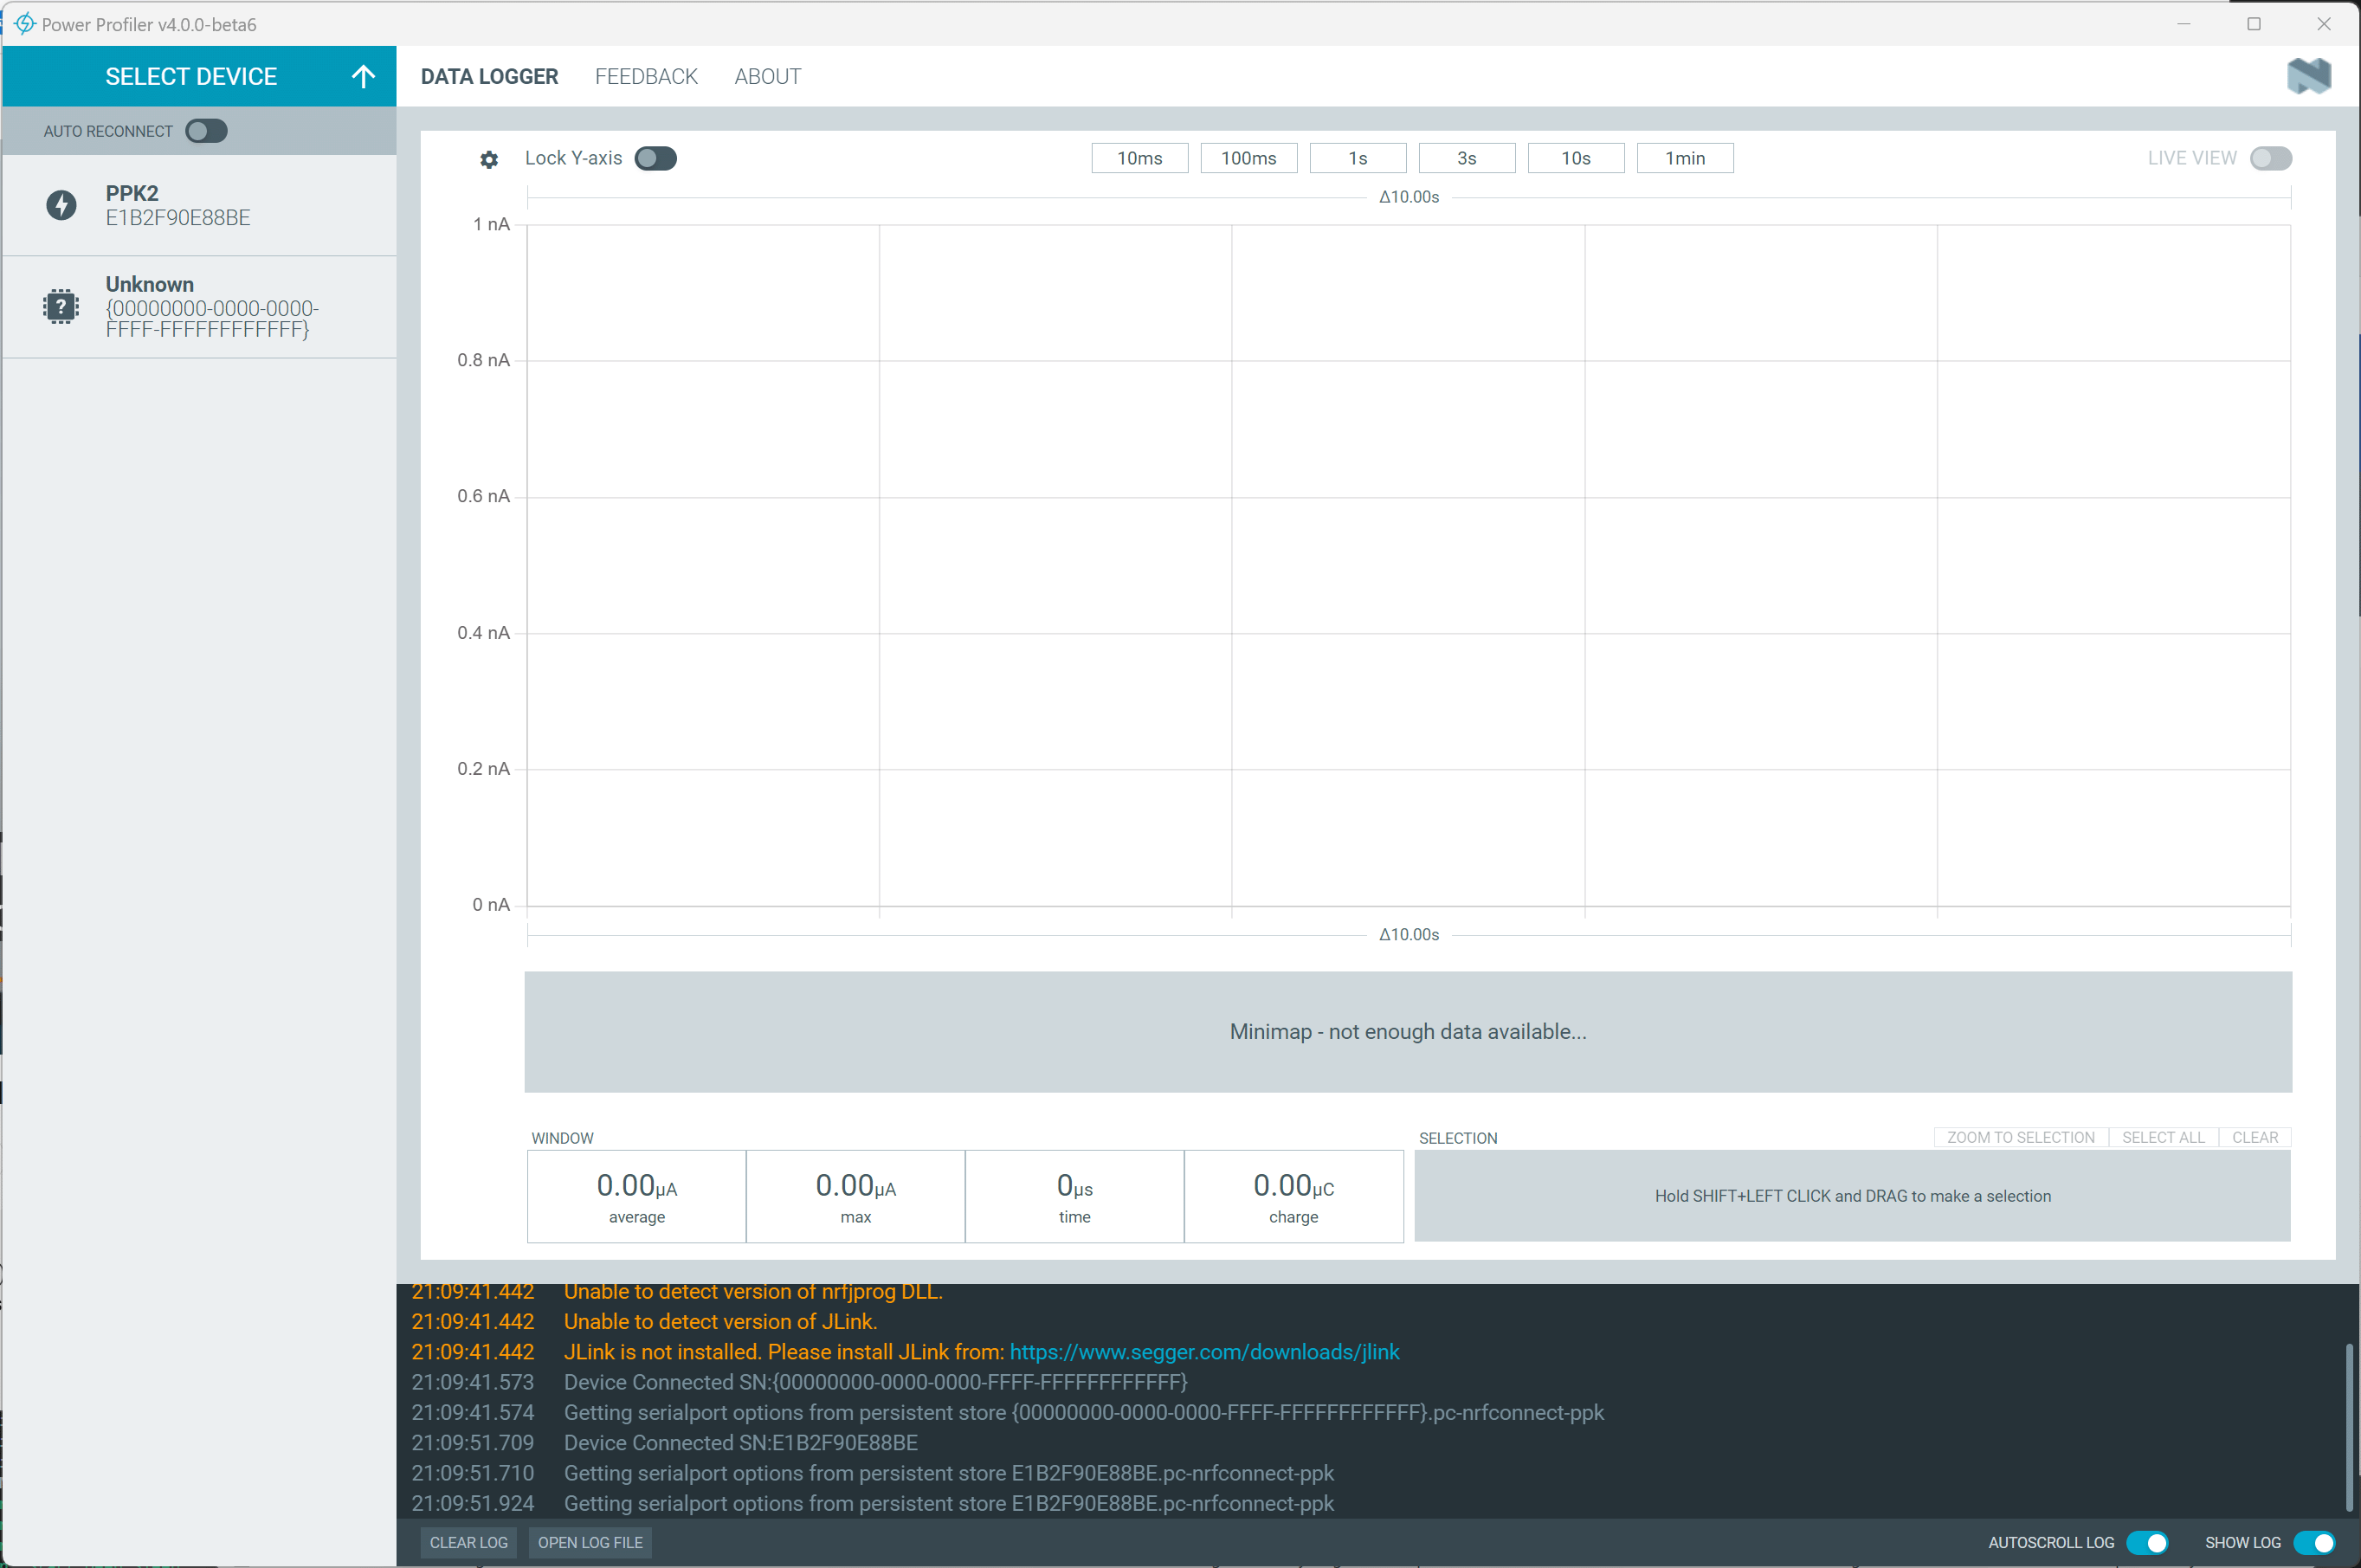Image resolution: width=2361 pixels, height=1568 pixels.
Task: Click the 0.6 nA y-axis label
Action: tap(483, 496)
